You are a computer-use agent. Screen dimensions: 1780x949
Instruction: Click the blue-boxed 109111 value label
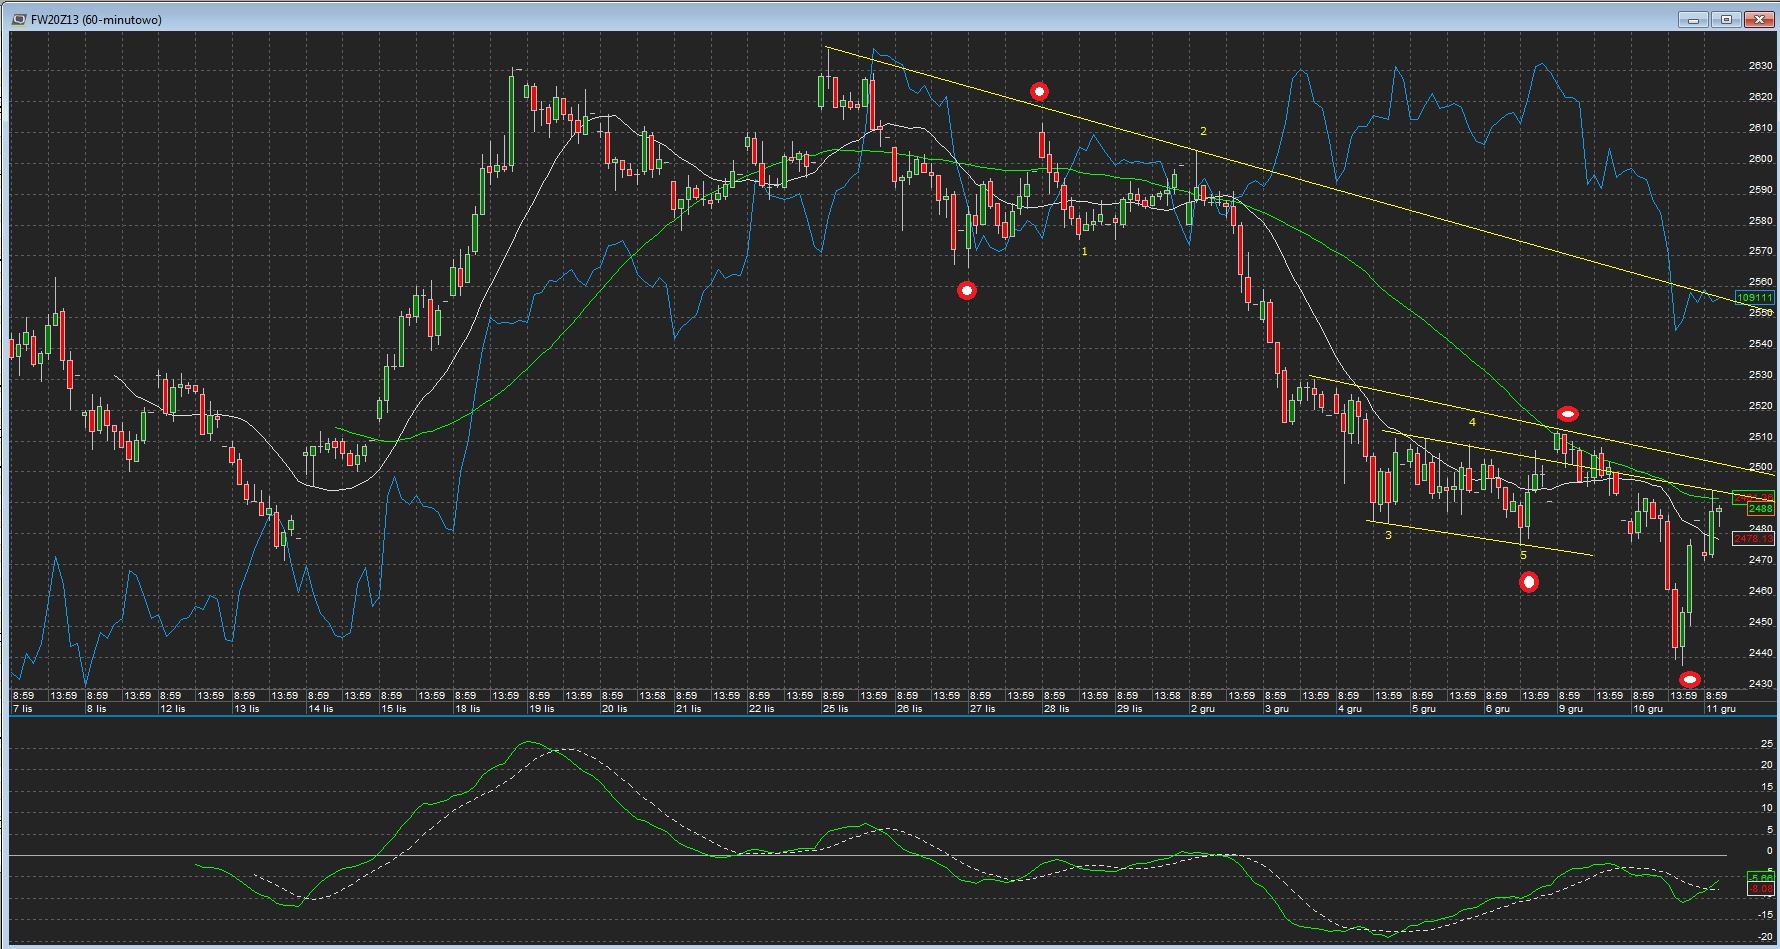(x=1753, y=298)
